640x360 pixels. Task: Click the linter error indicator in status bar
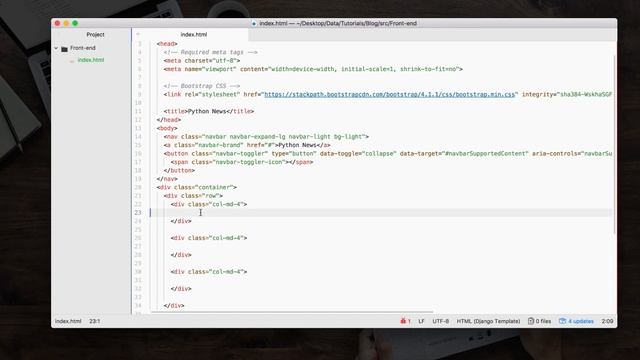[405, 321]
